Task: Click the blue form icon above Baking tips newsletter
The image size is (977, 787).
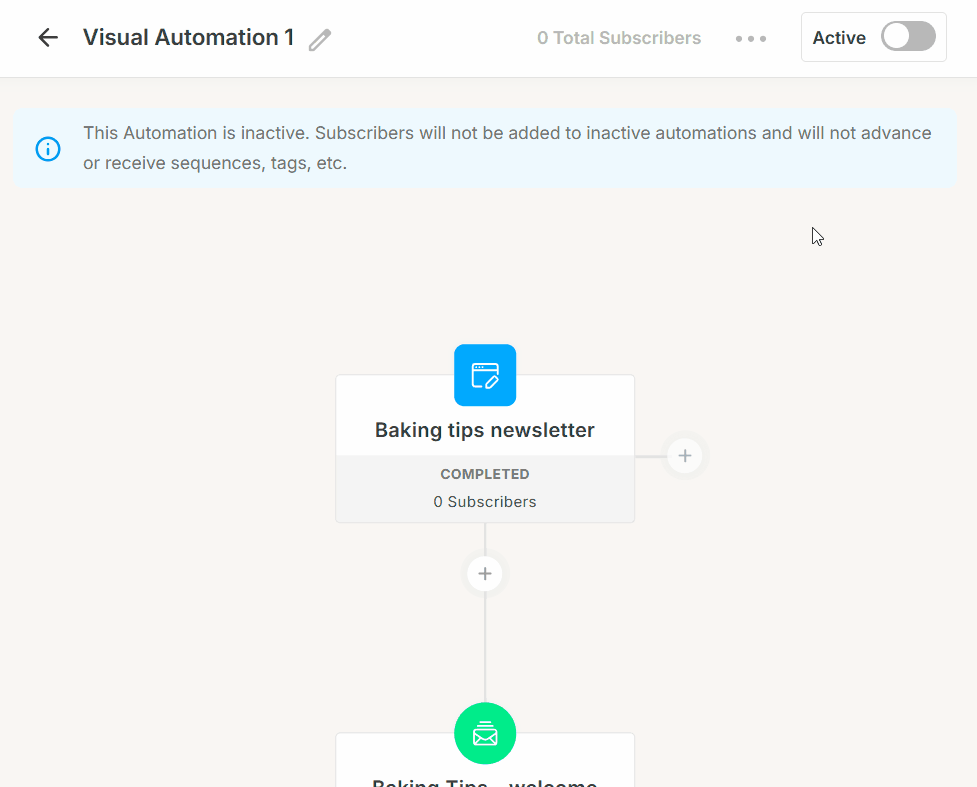Action: pyautogui.click(x=485, y=375)
